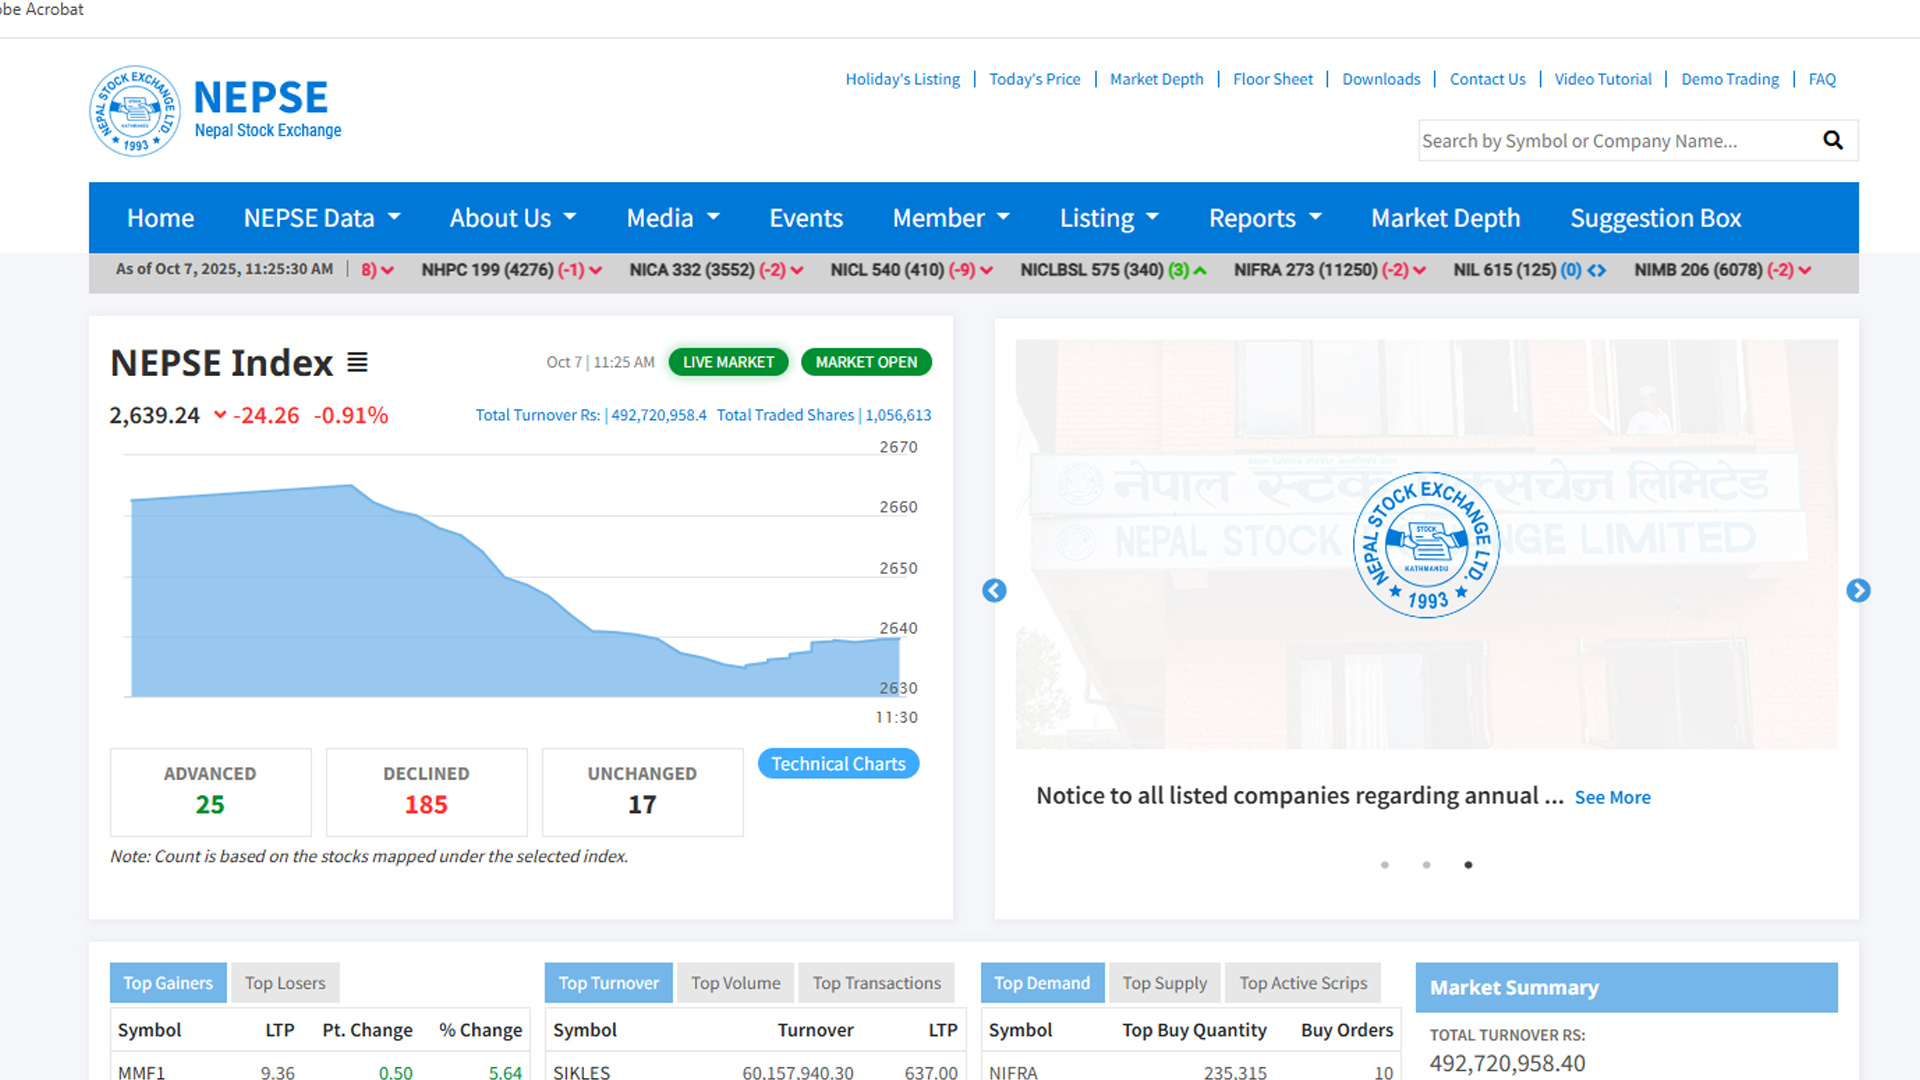The height and width of the screenshot is (1080, 1920).
Task: Select the first carousel dot indicator
Action: click(x=1385, y=865)
